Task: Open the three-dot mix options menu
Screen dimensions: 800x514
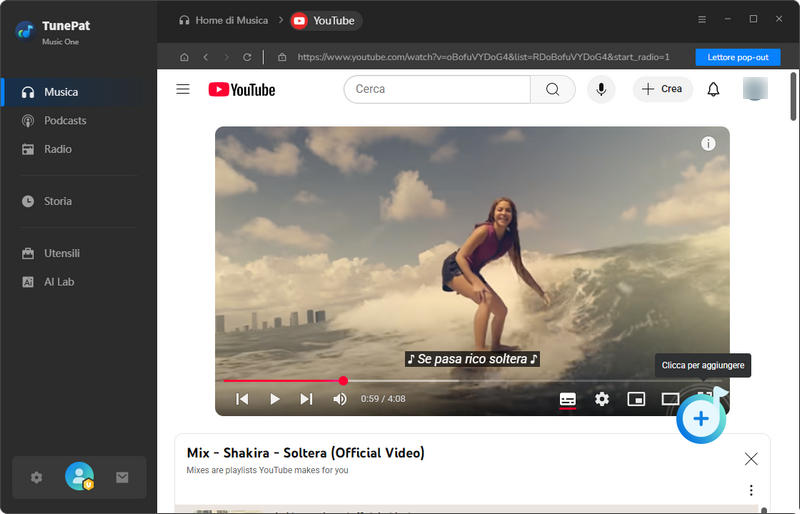Action: point(751,490)
